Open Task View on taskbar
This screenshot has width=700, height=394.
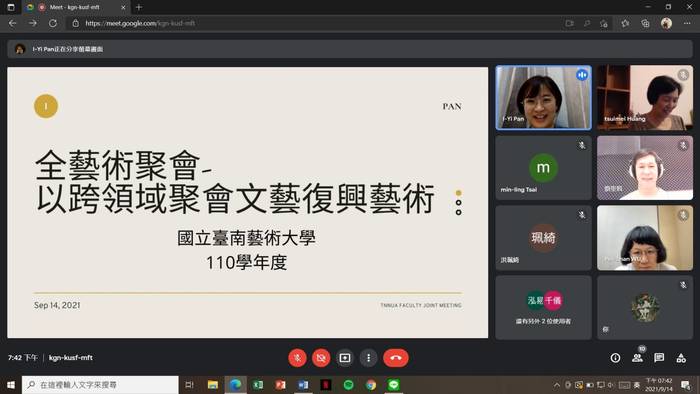189,385
